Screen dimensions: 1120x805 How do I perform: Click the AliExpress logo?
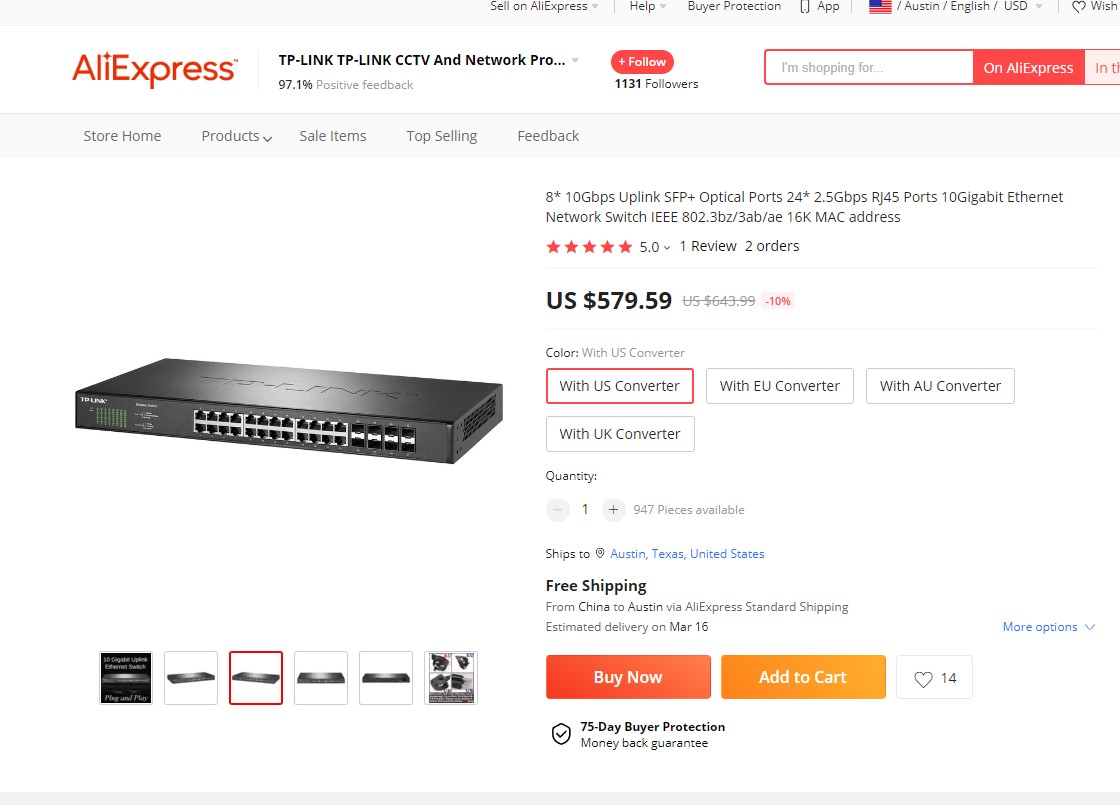point(154,70)
